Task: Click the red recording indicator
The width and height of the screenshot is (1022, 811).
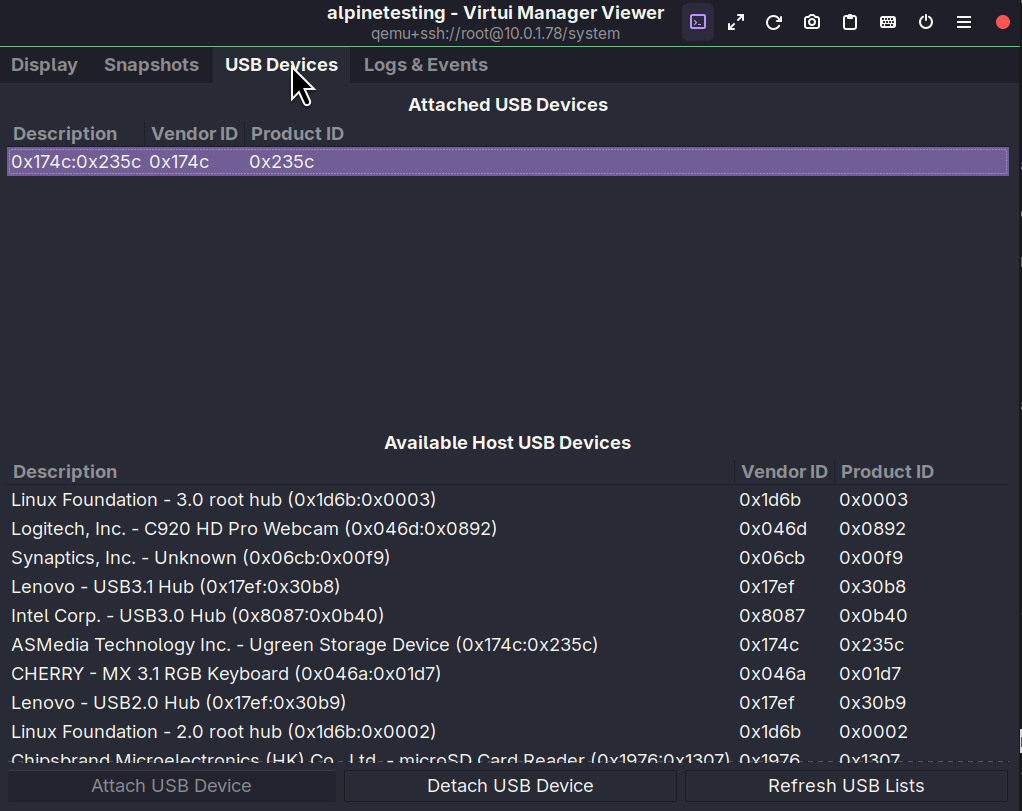Action: coord(1002,21)
